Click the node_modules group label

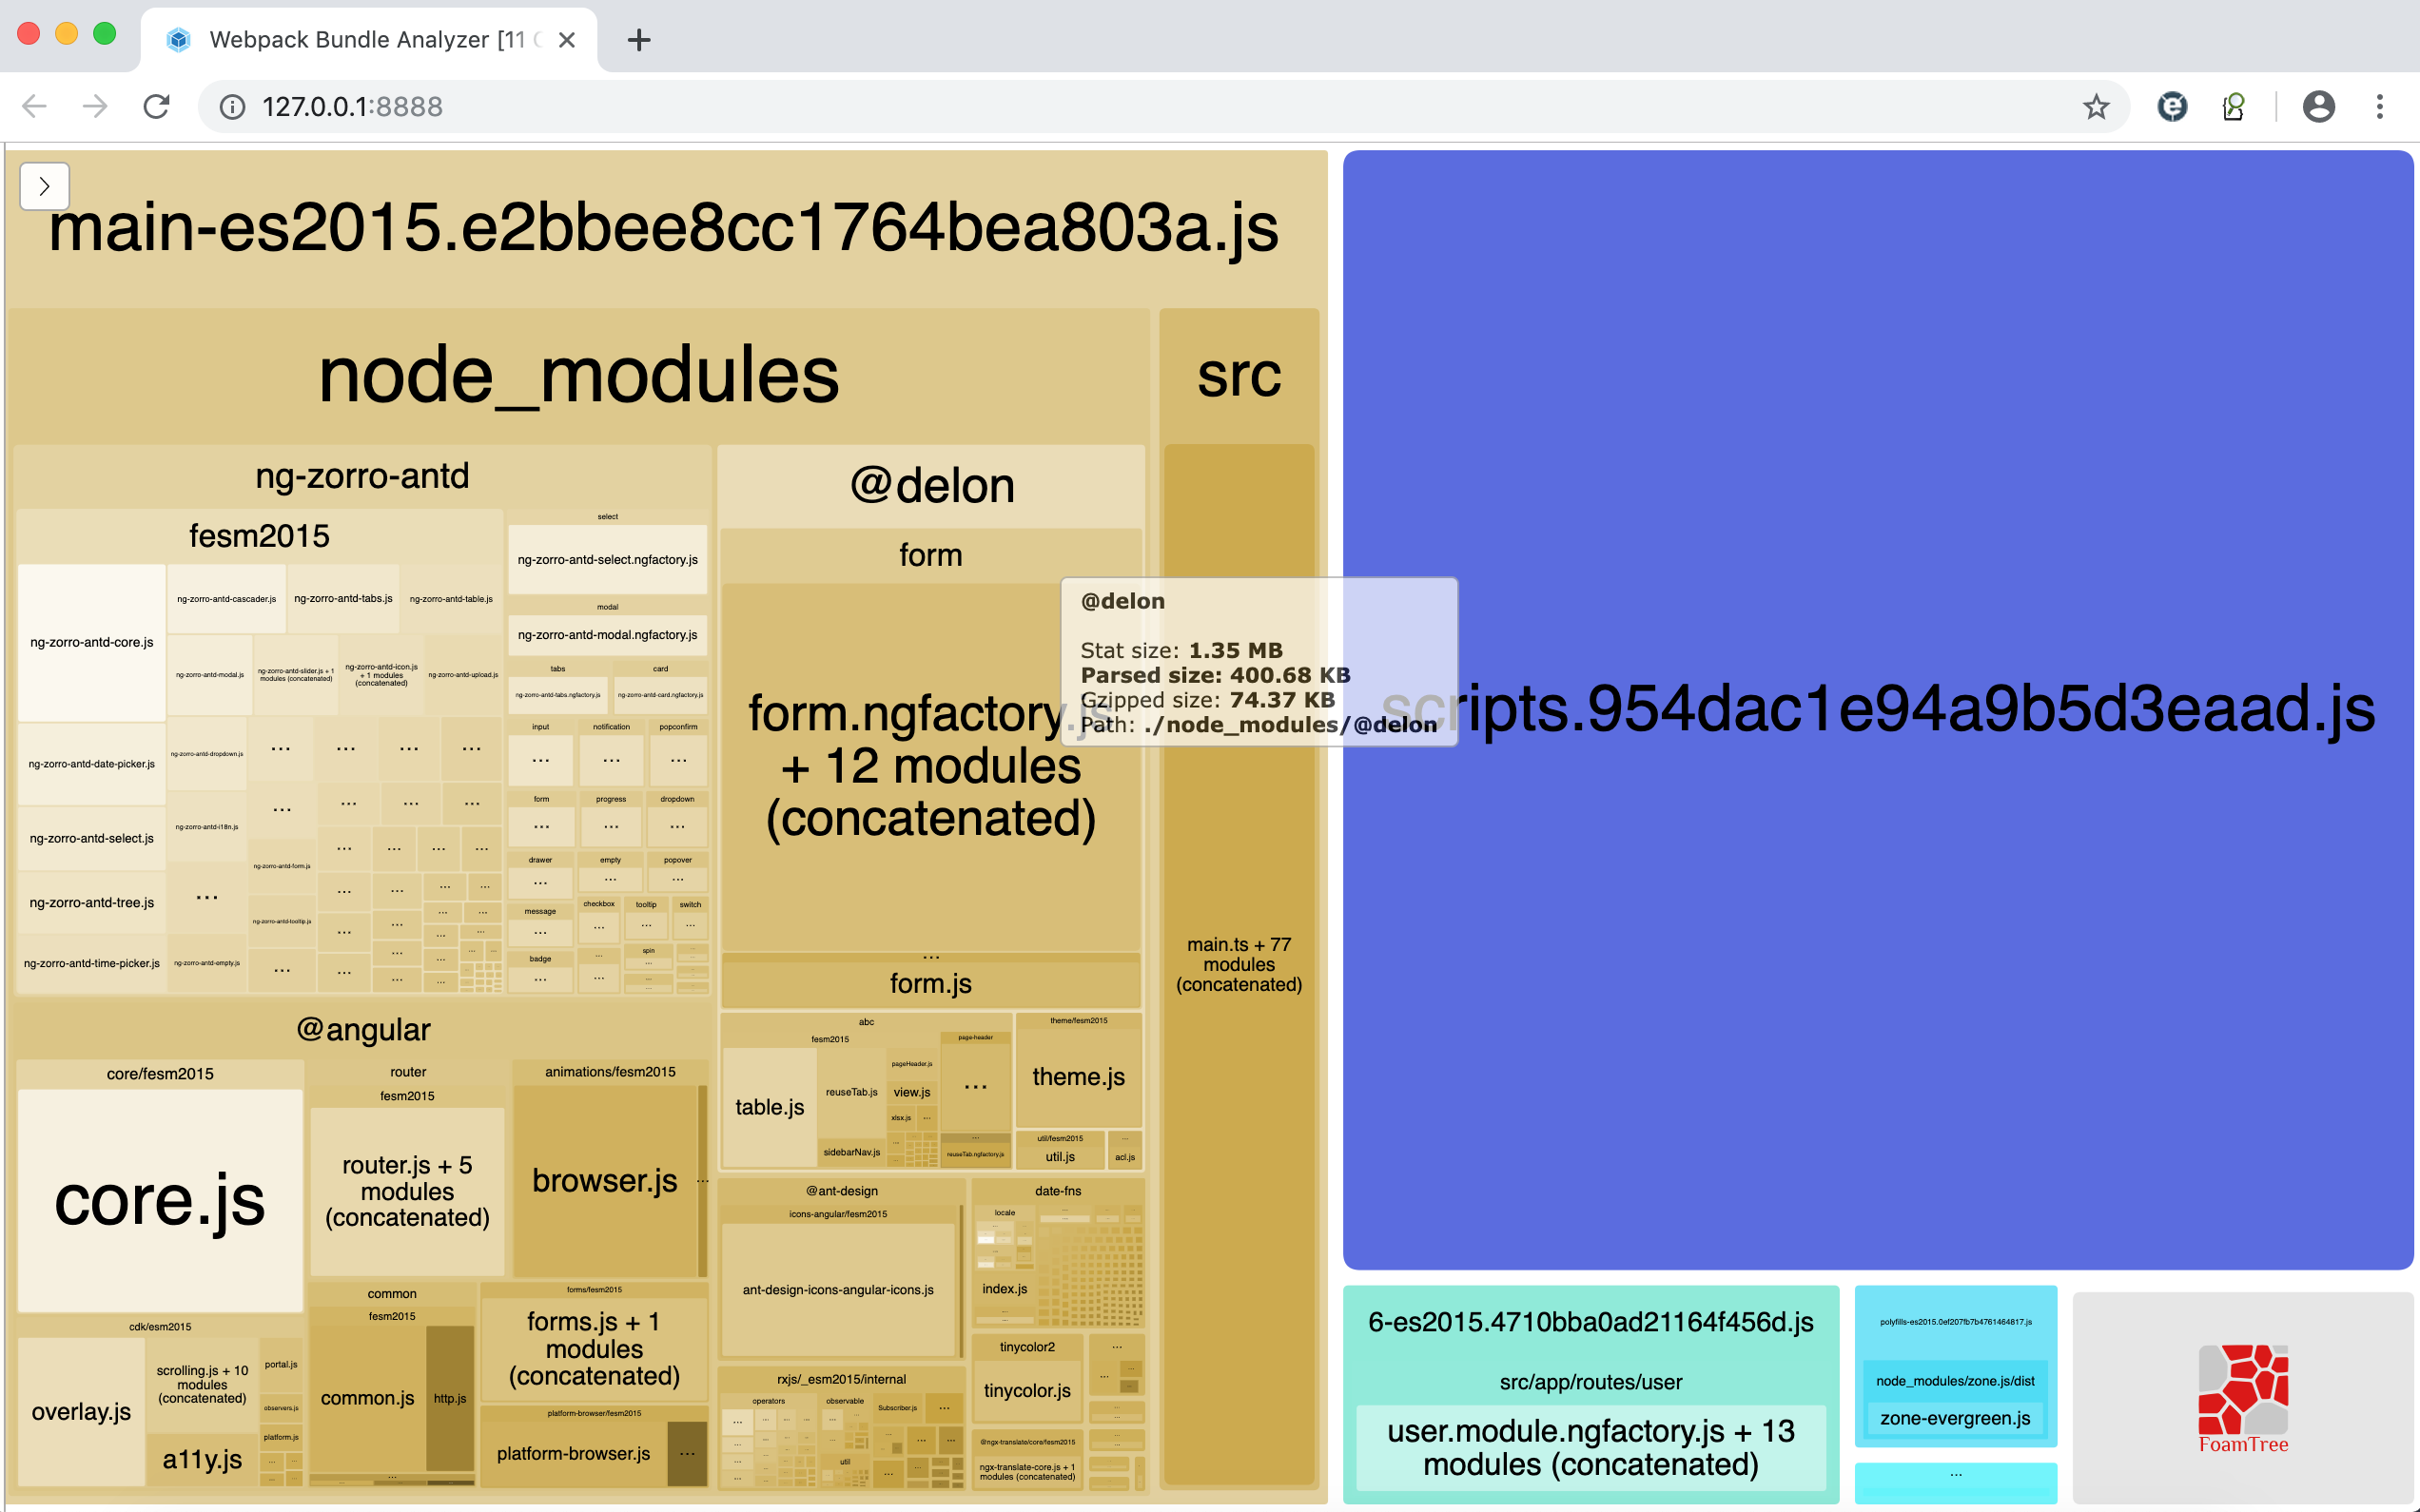pos(579,375)
